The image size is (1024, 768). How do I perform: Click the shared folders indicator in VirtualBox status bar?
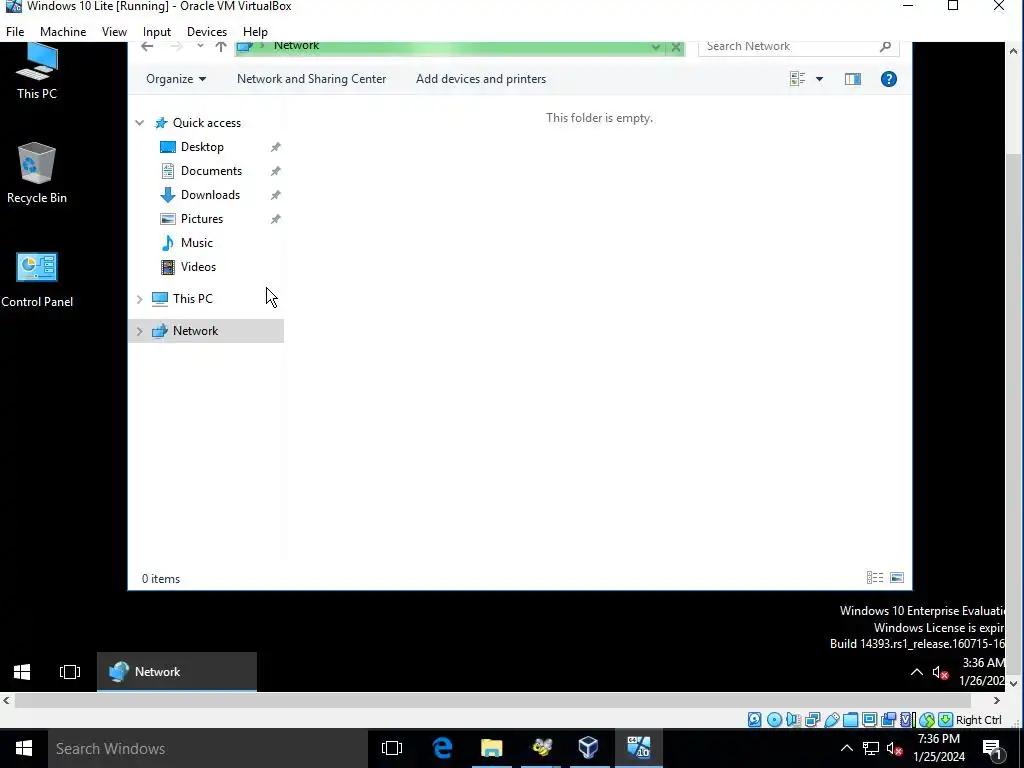pyautogui.click(x=850, y=720)
